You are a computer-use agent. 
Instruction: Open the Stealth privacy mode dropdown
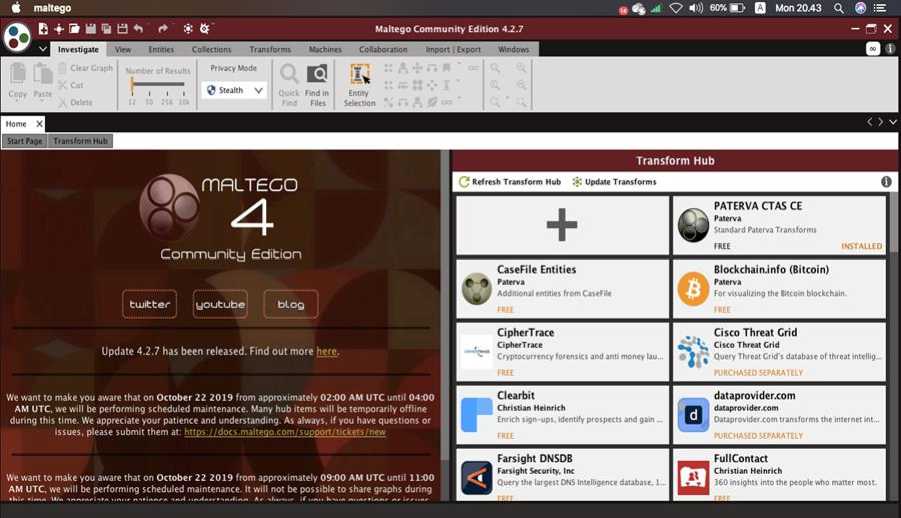pyautogui.click(x=234, y=90)
